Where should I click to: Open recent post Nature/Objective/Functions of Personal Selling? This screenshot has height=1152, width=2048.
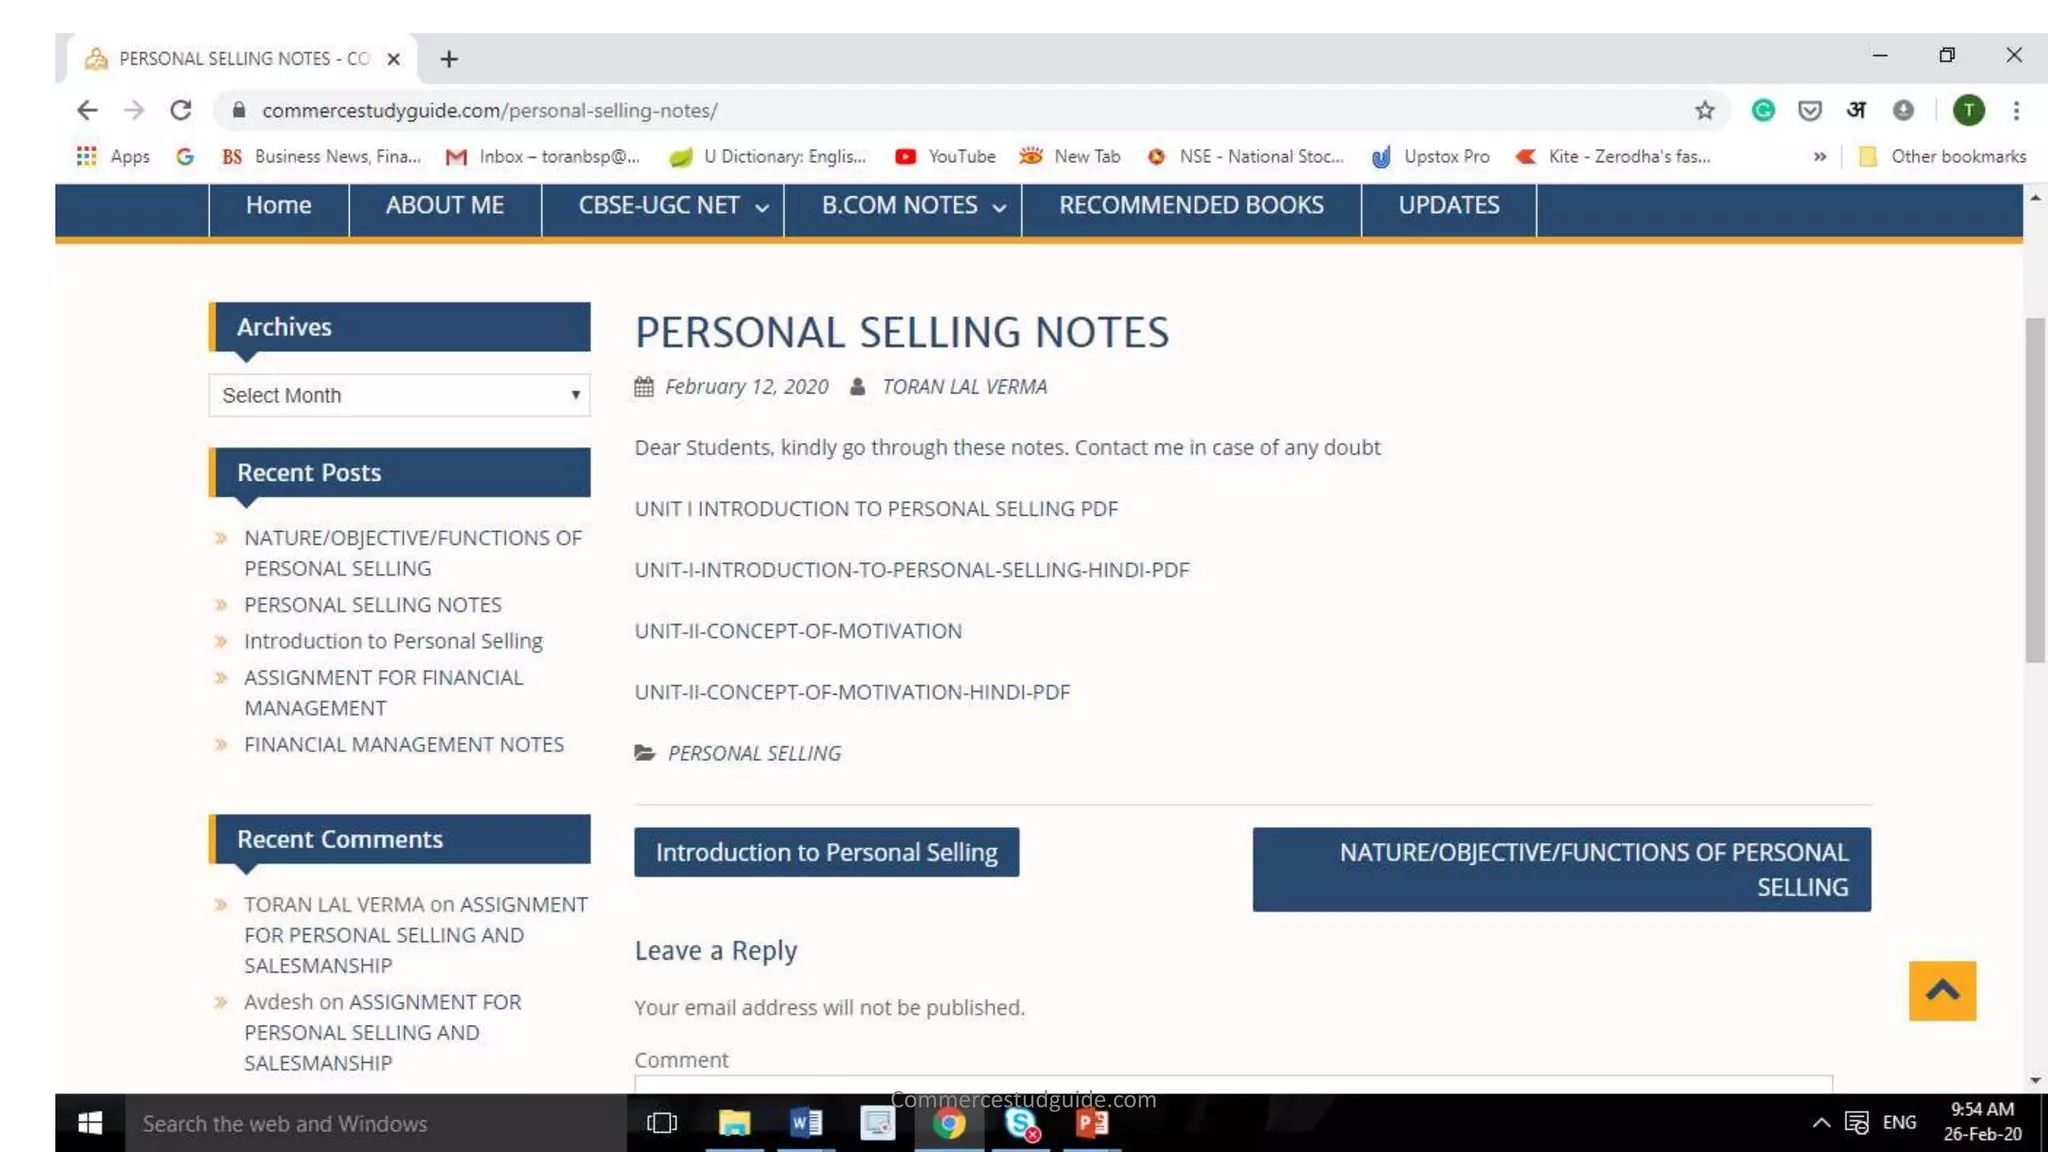pyautogui.click(x=413, y=553)
